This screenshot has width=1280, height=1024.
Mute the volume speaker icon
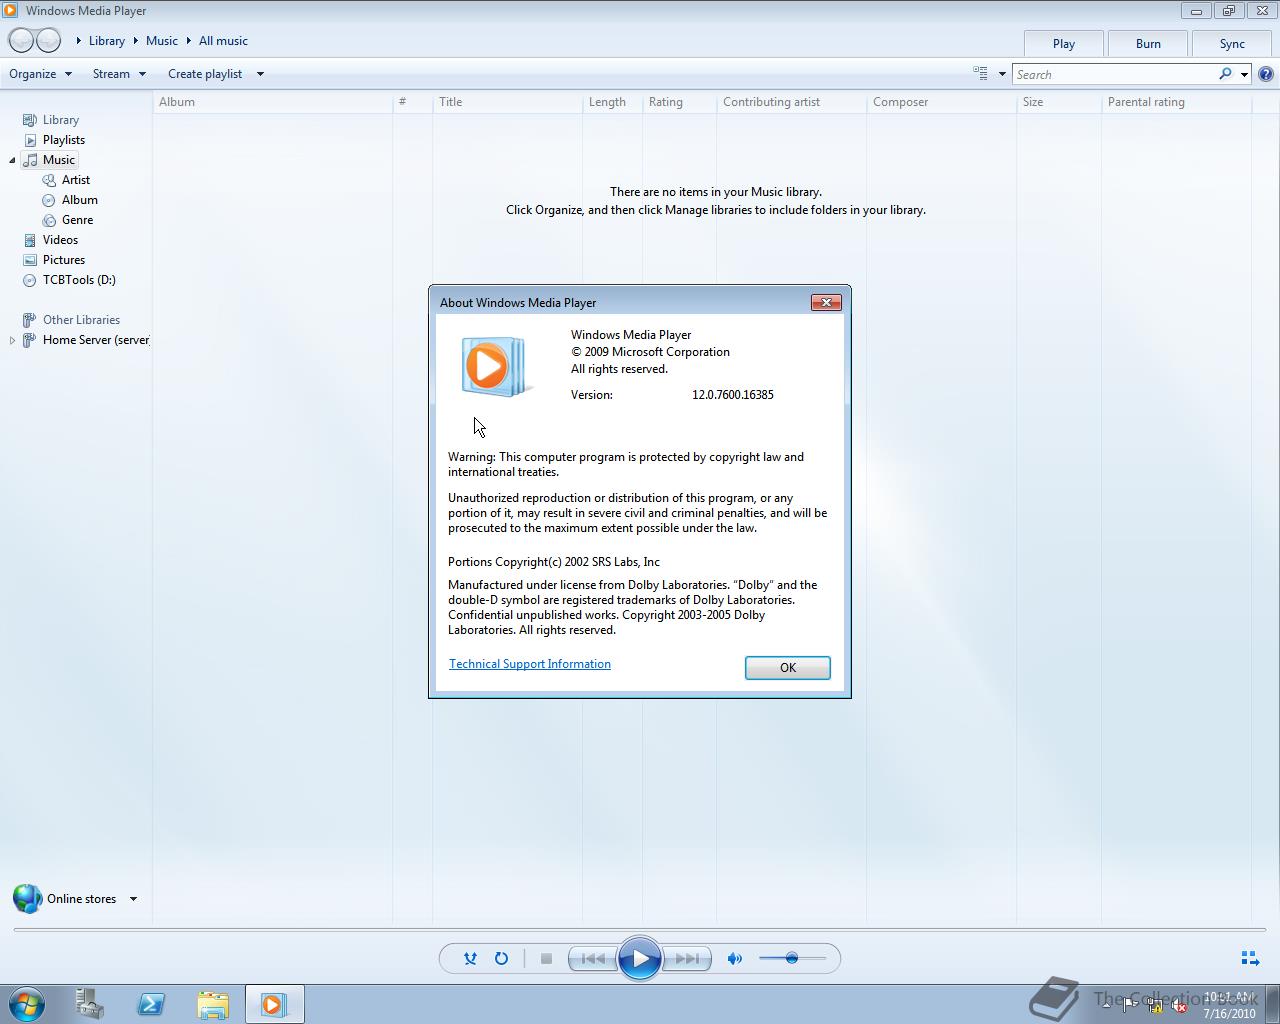735,958
